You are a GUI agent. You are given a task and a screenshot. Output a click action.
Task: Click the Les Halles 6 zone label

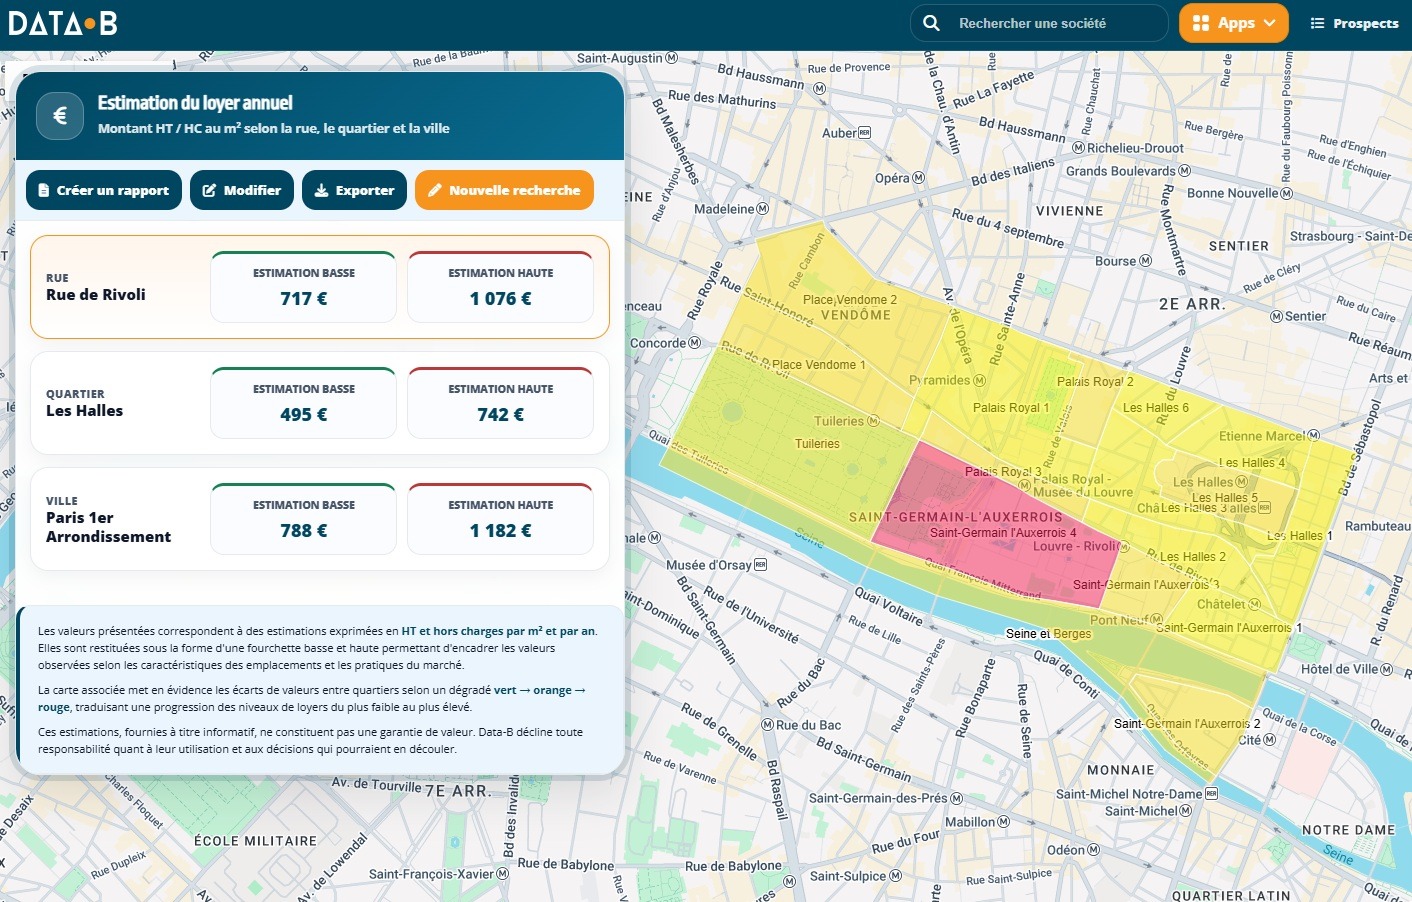click(x=1156, y=408)
